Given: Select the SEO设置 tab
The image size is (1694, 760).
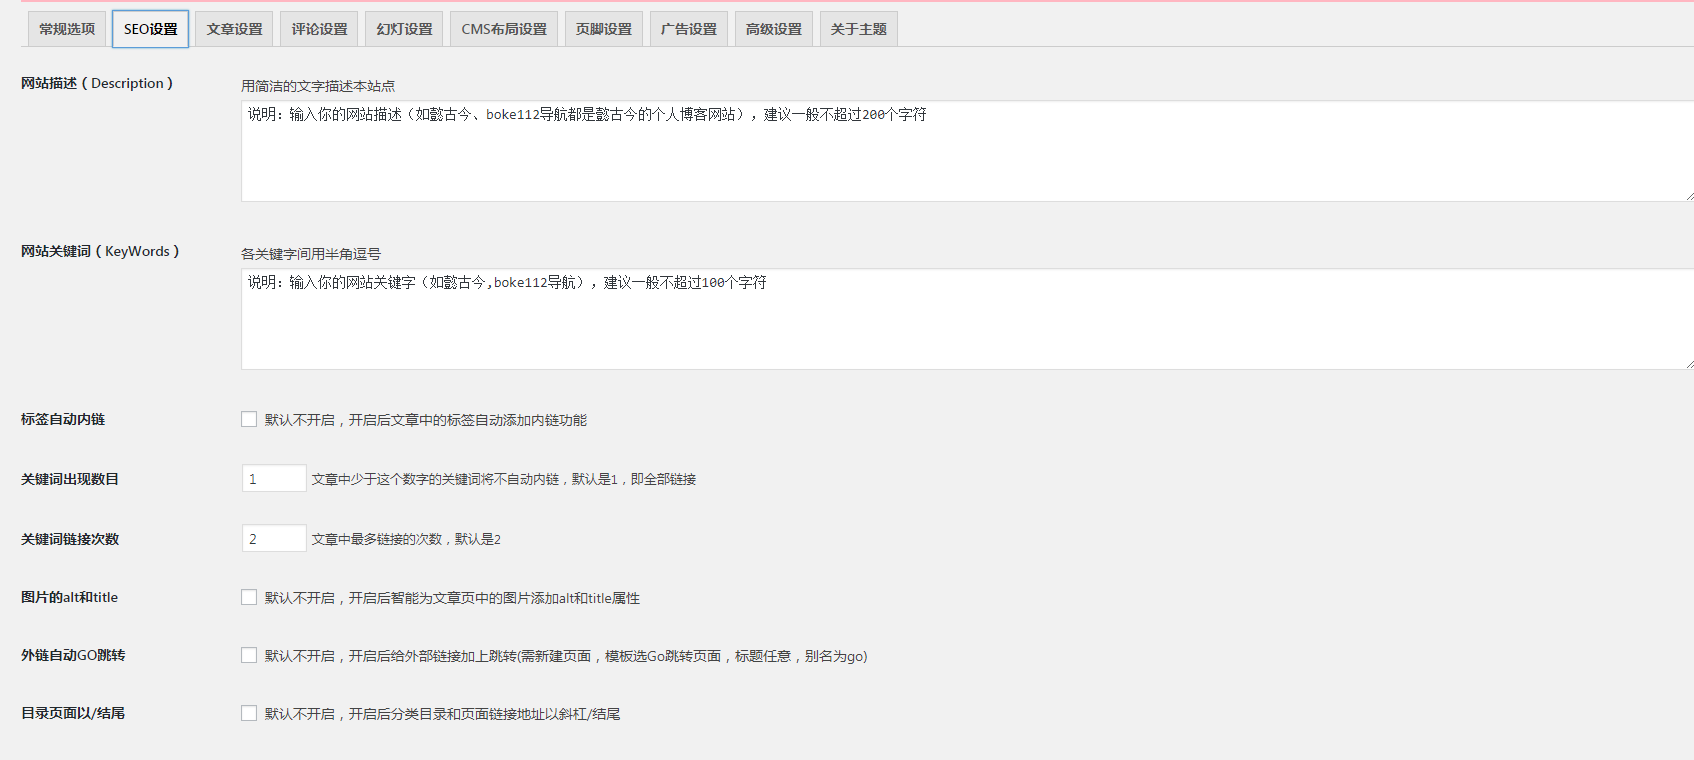Looking at the screenshot, I should point(150,29).
